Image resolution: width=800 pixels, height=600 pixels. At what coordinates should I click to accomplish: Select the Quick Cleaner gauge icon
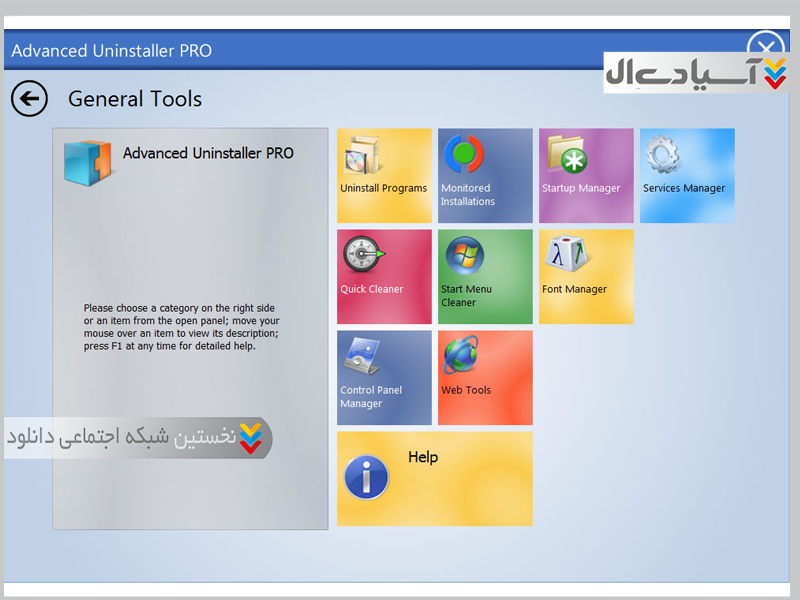[362, 257]
